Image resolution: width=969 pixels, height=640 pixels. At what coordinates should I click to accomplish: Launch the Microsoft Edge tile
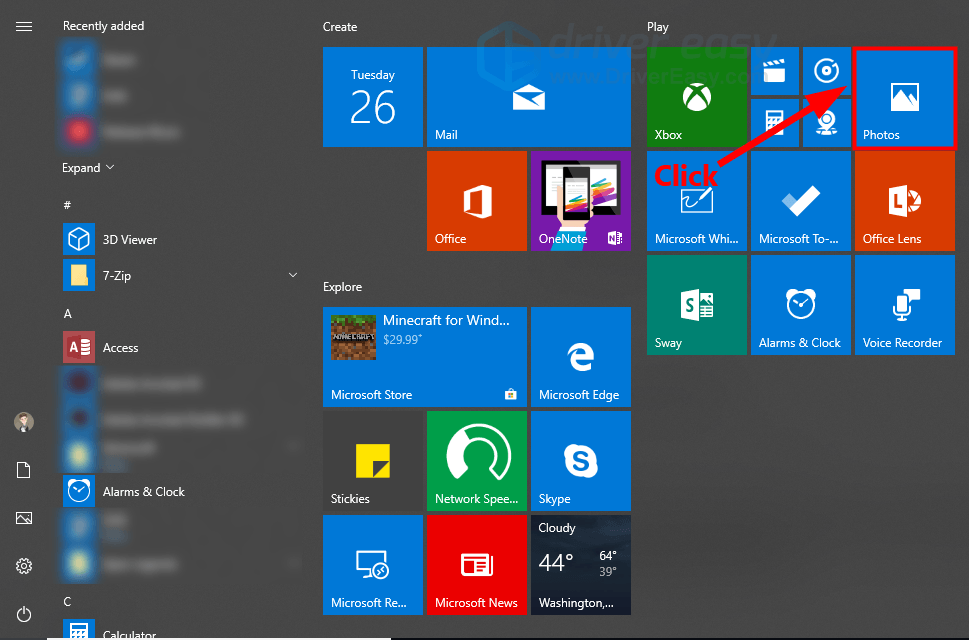click(x=581, y=357)
